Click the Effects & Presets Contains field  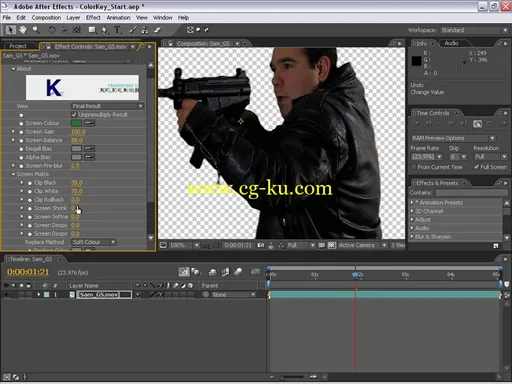(x=472, y=193)
